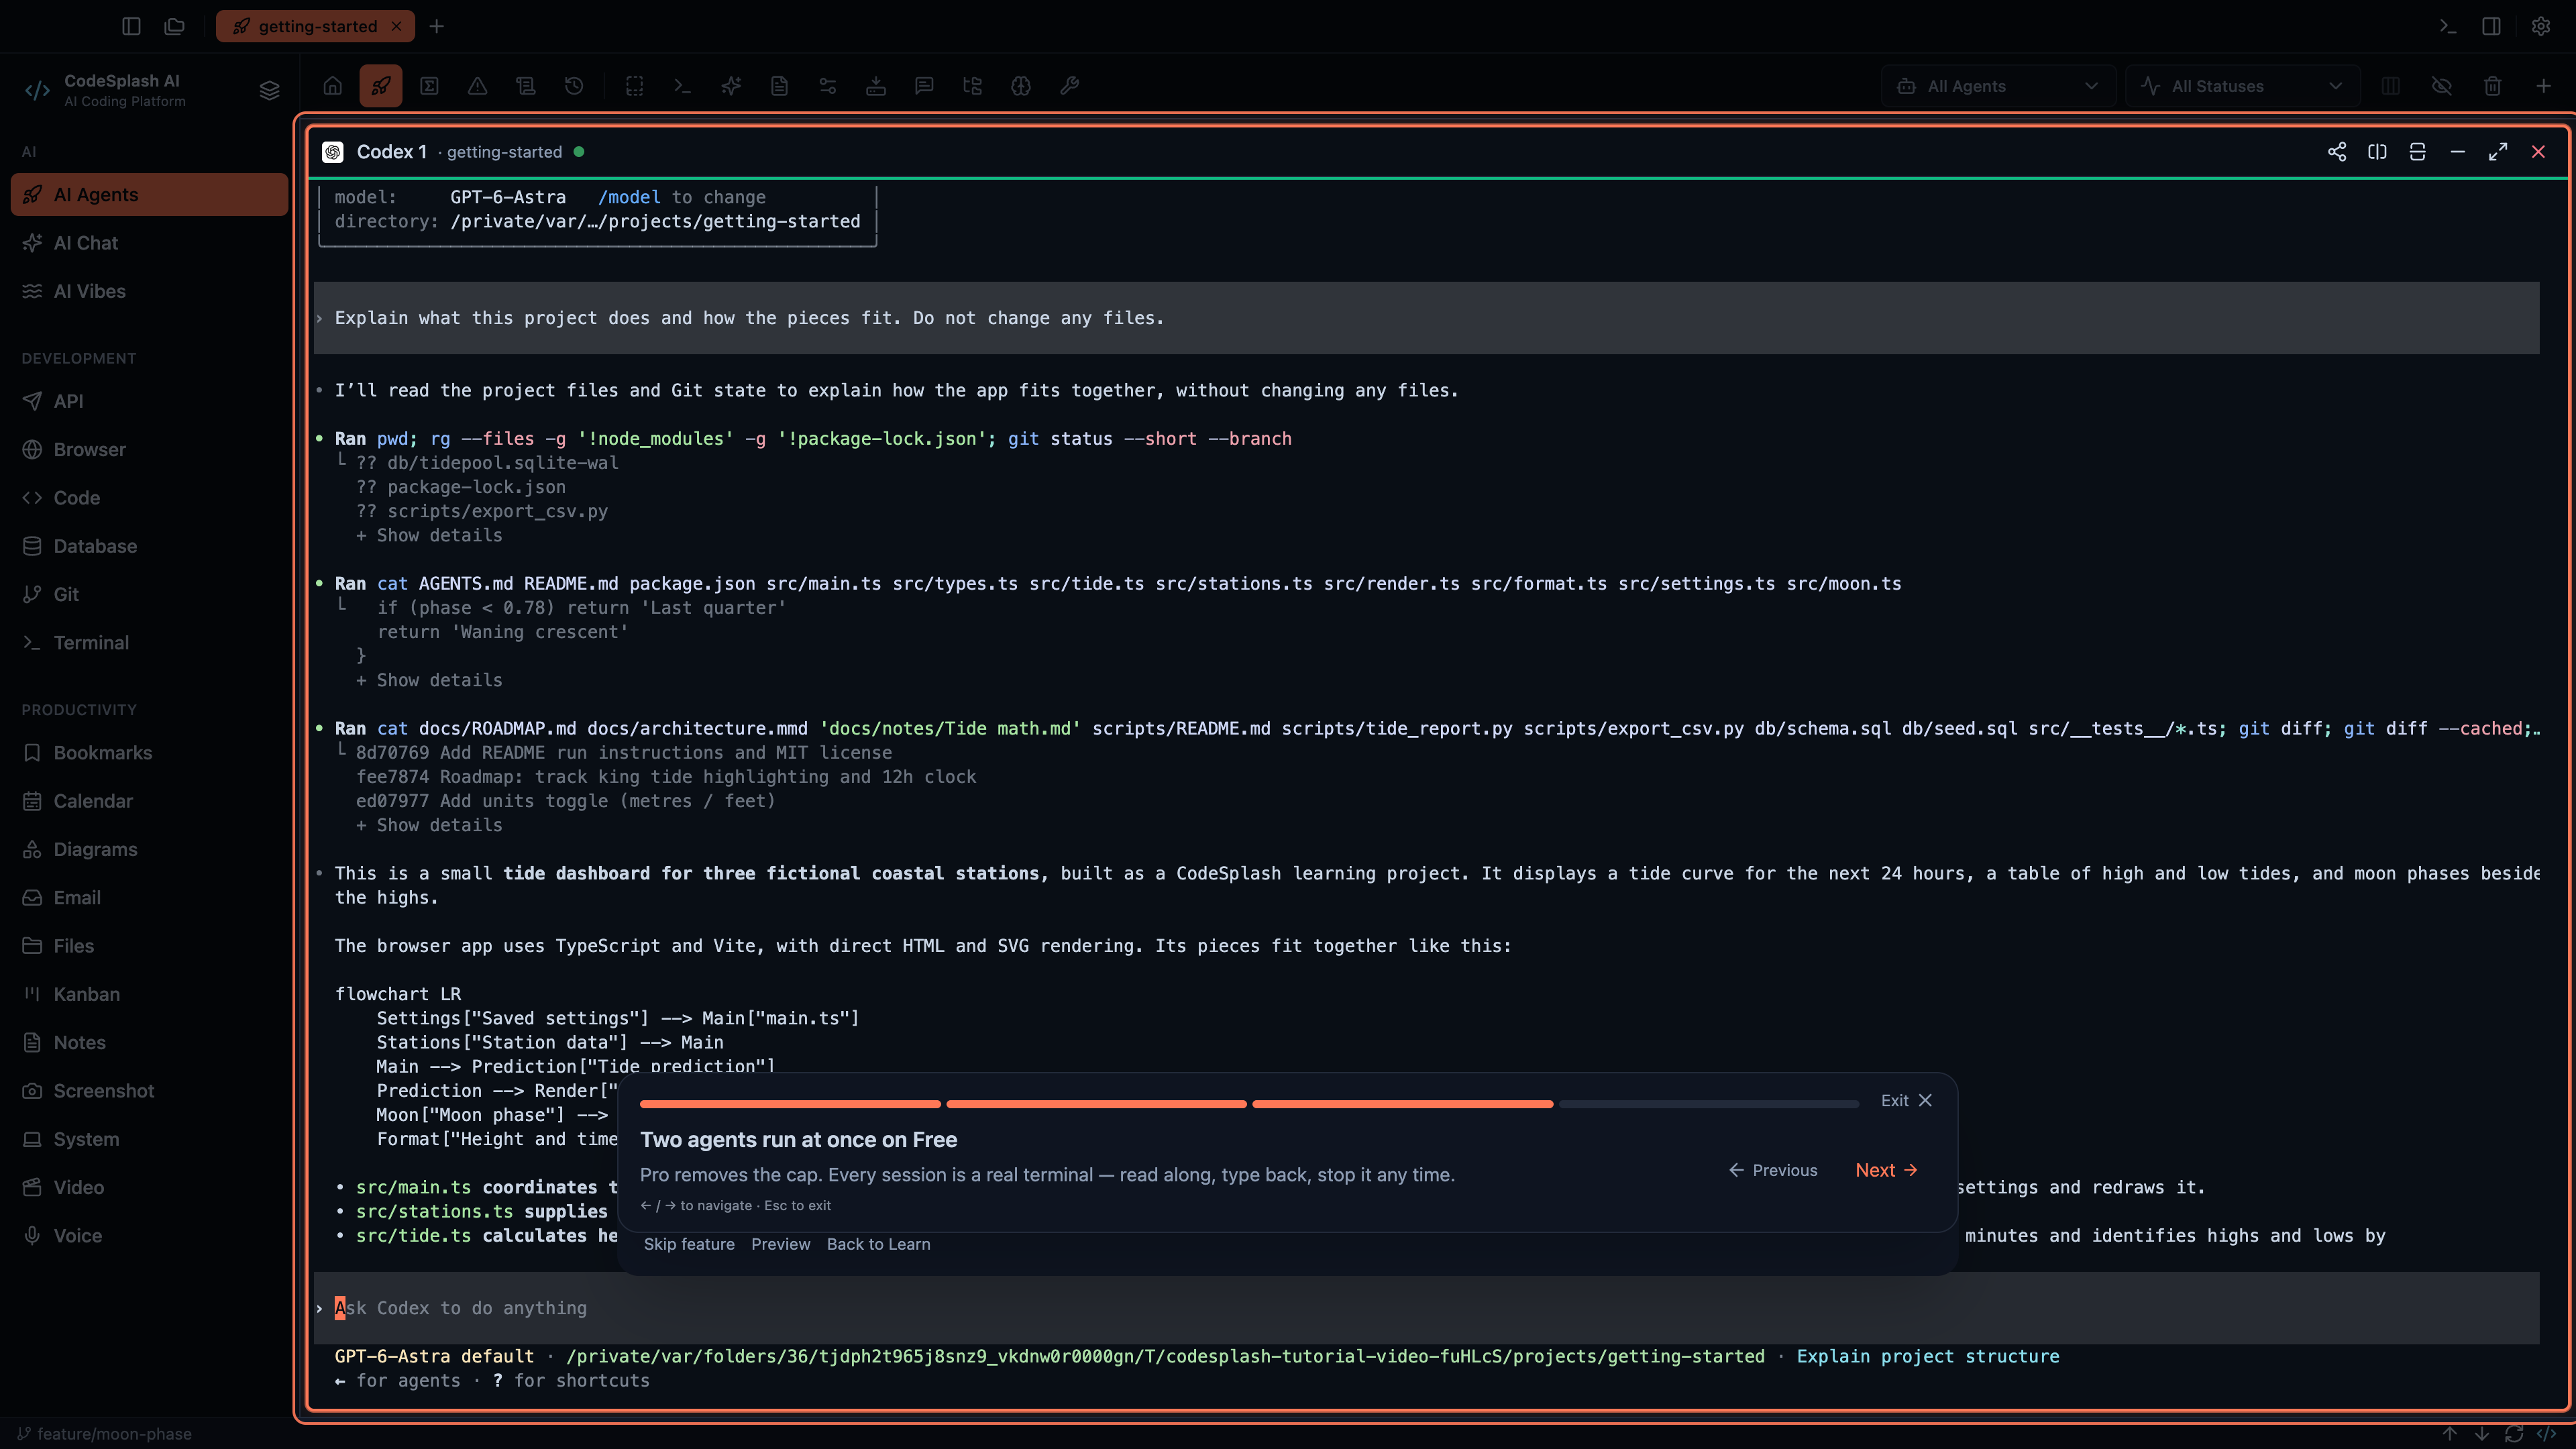
Task: Open the document toolbar icon
Action: tap(779, 86)
